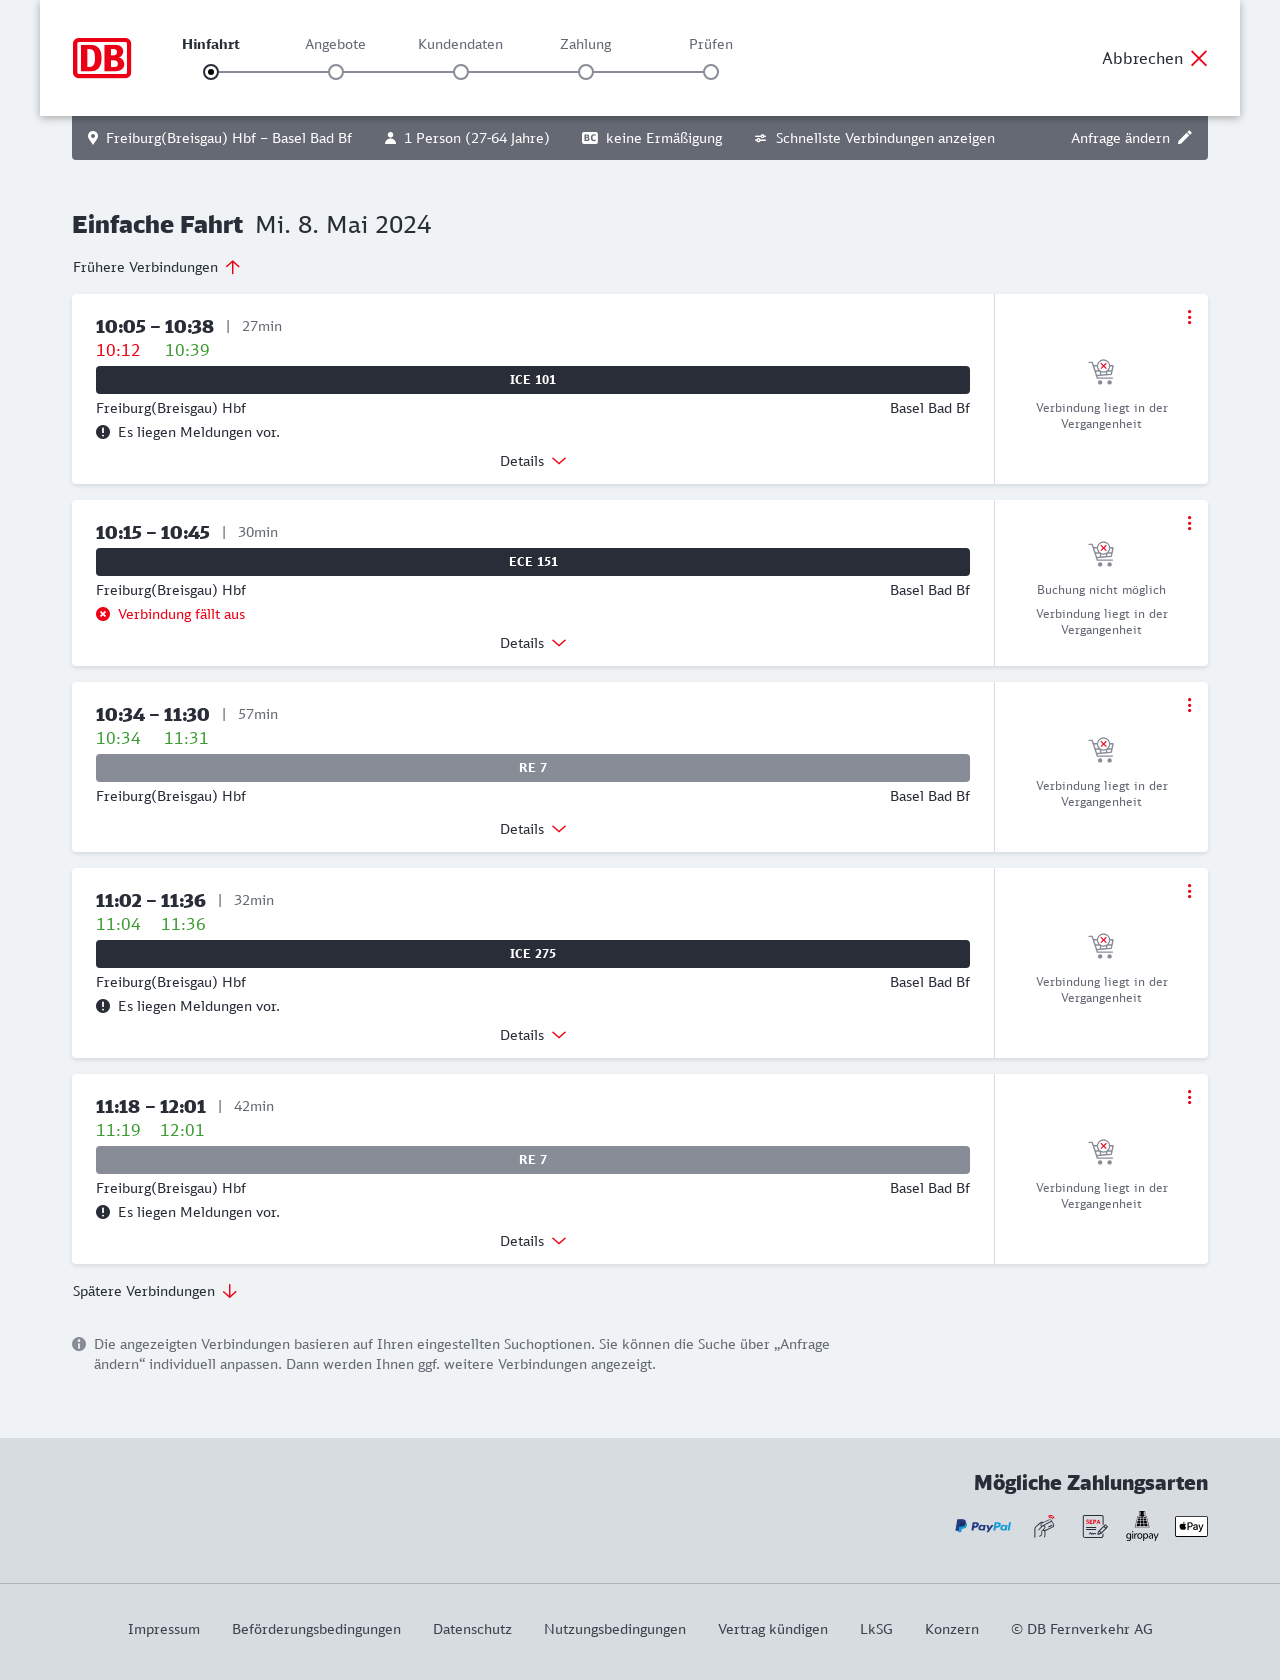Expand Details for the ICE 101 connection
Screen dimensions: 1280x1680
[x=533, y=461]
